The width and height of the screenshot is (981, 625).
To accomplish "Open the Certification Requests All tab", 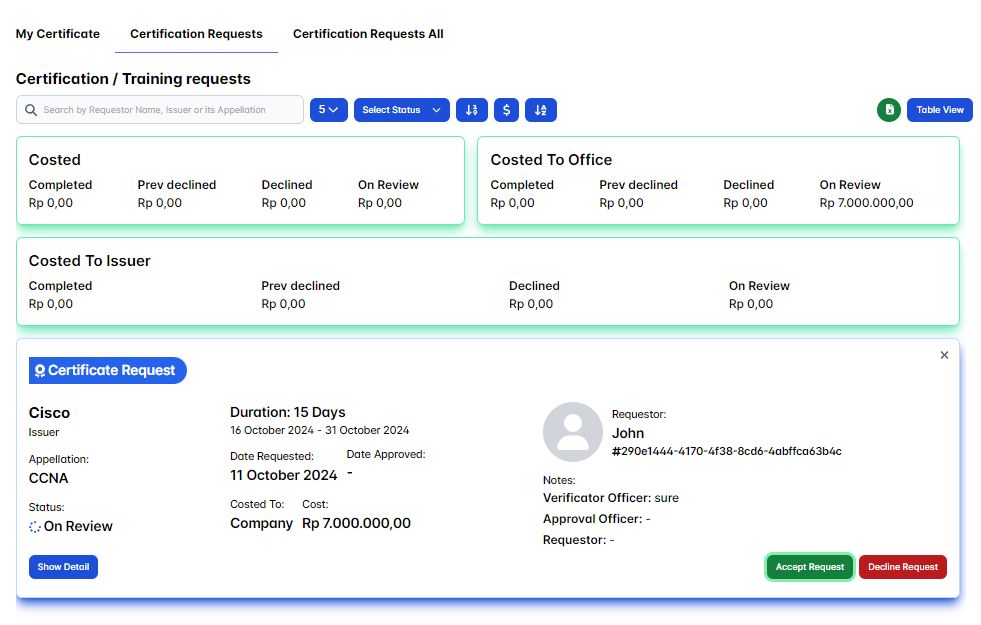I will (x=368, y=34).
